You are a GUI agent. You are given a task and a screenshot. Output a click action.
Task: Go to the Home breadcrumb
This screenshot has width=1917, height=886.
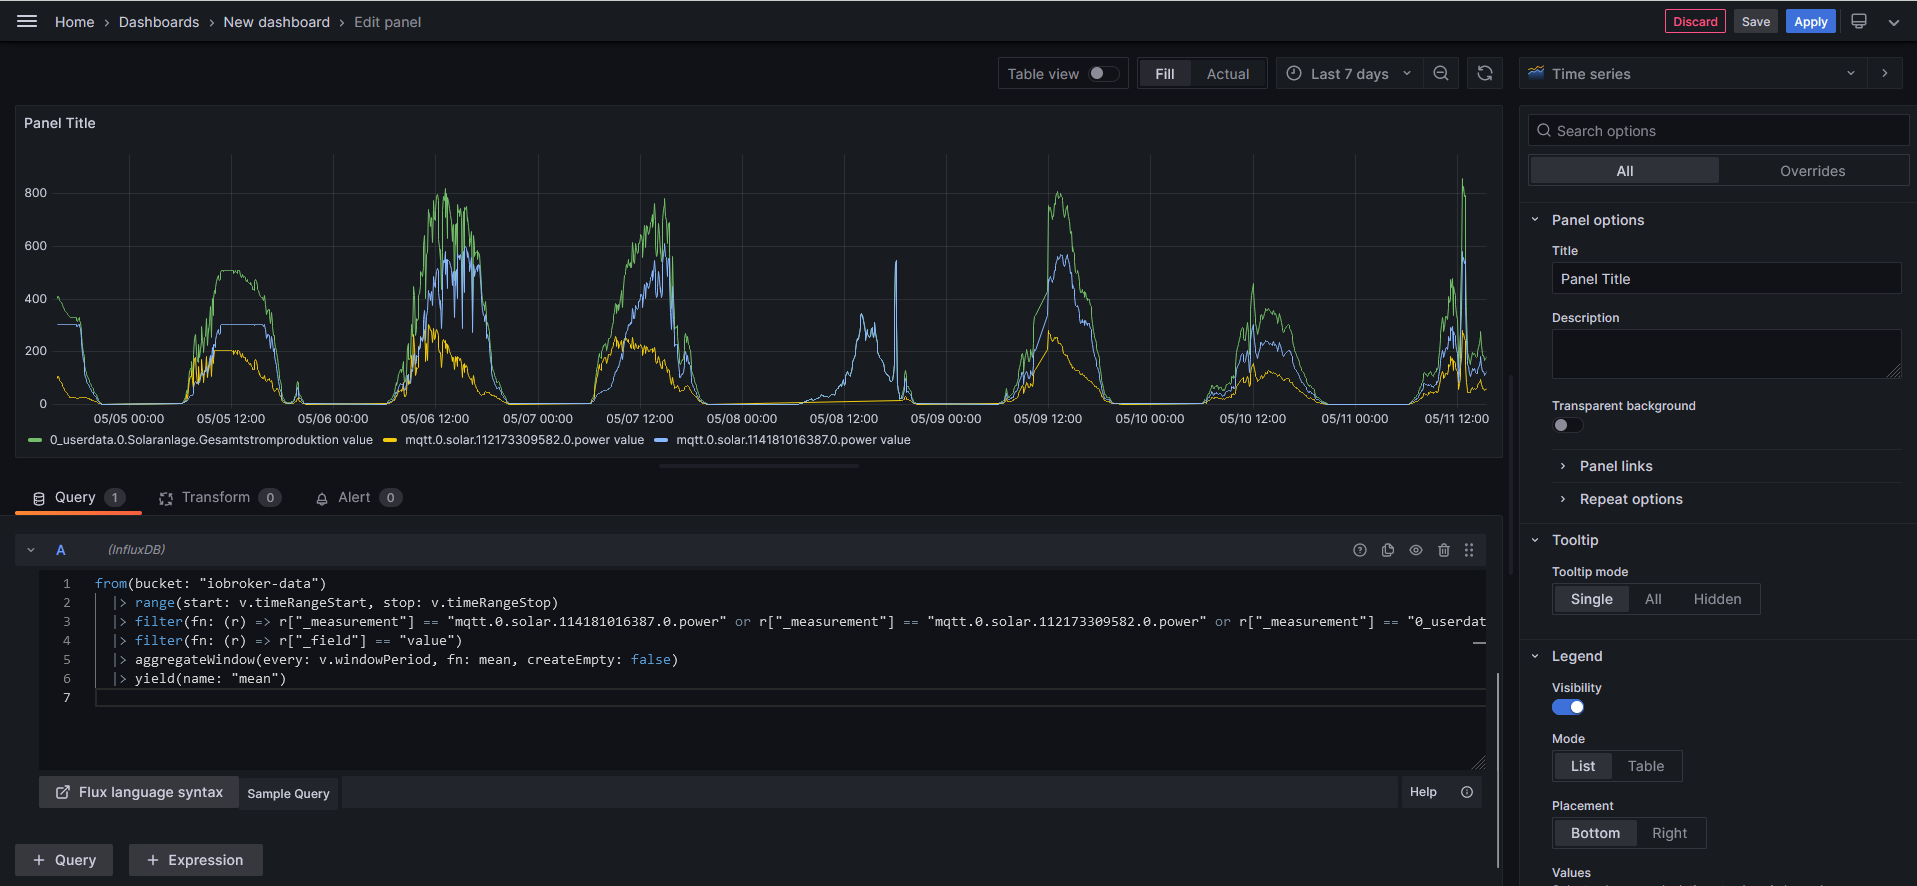point(74,22)
